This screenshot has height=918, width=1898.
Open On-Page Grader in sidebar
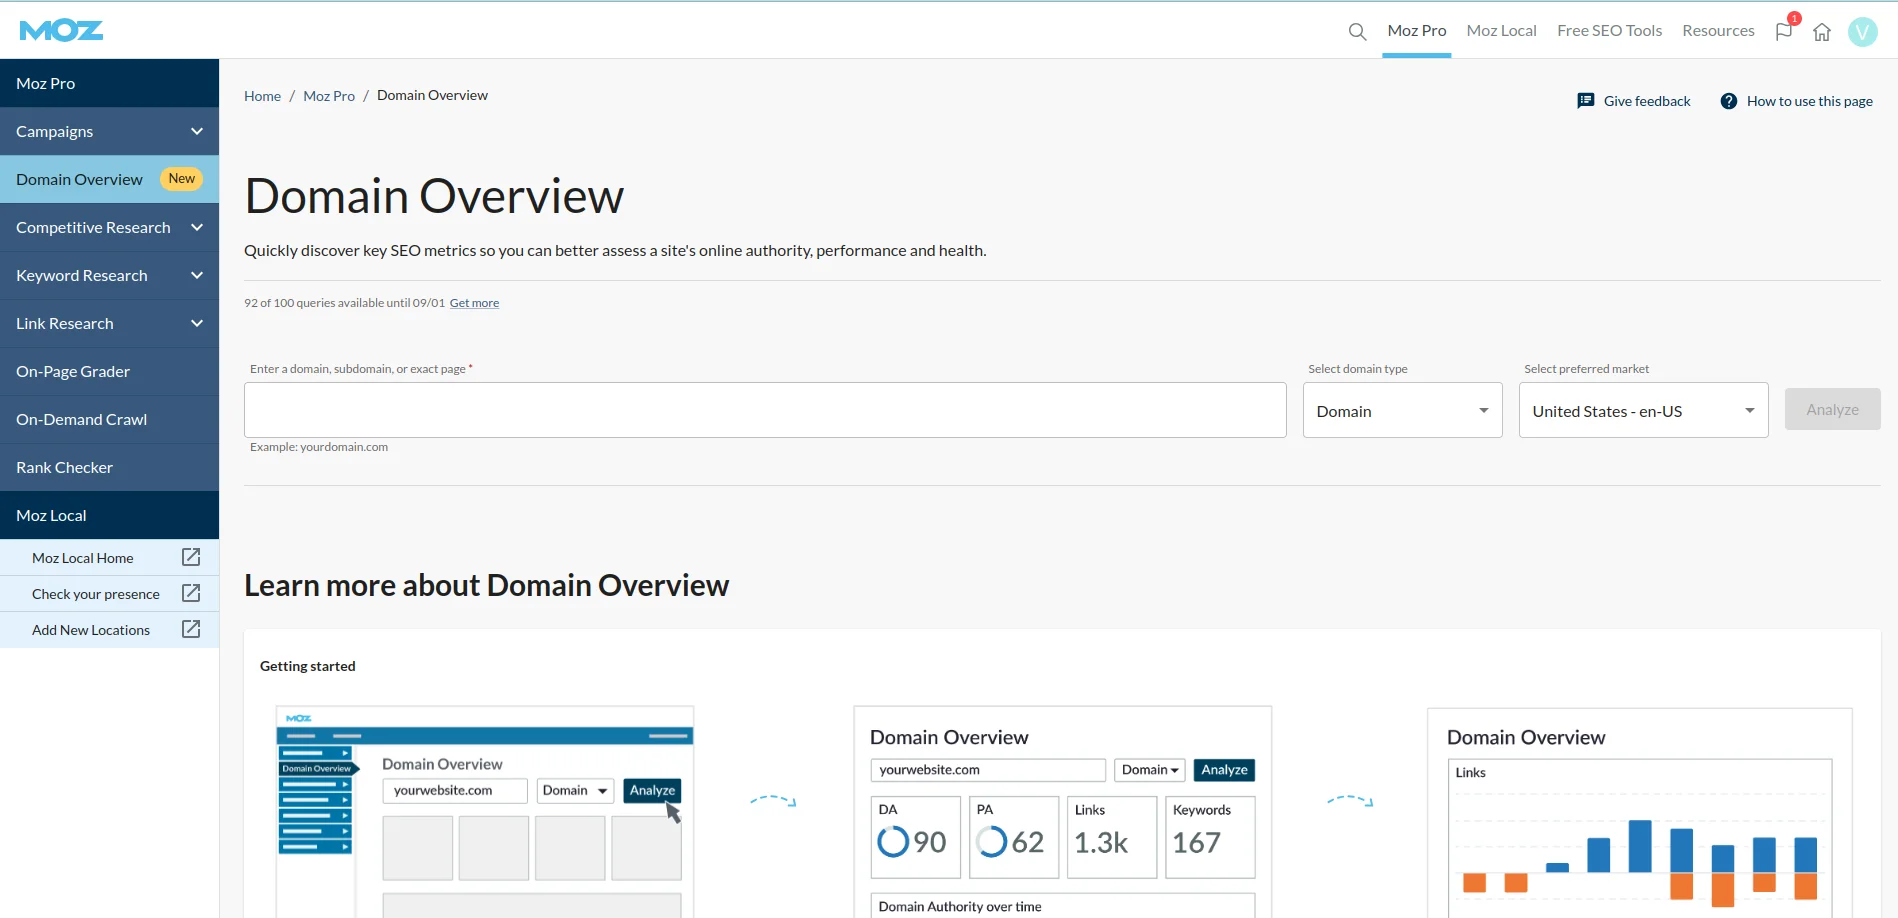tap(109, 371)
